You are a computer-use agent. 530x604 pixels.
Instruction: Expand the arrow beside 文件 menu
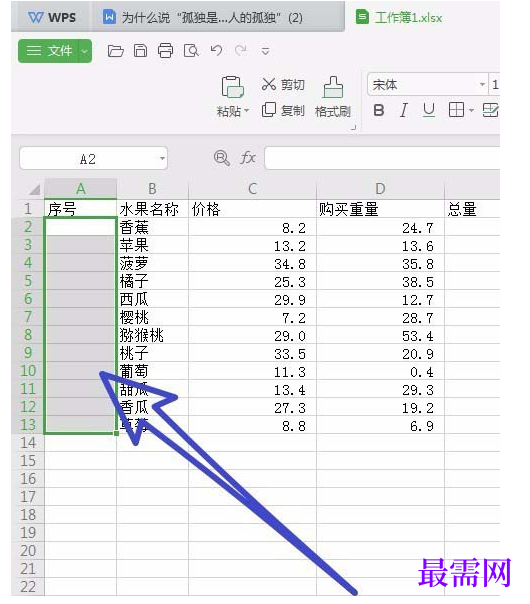pos(85,50)
